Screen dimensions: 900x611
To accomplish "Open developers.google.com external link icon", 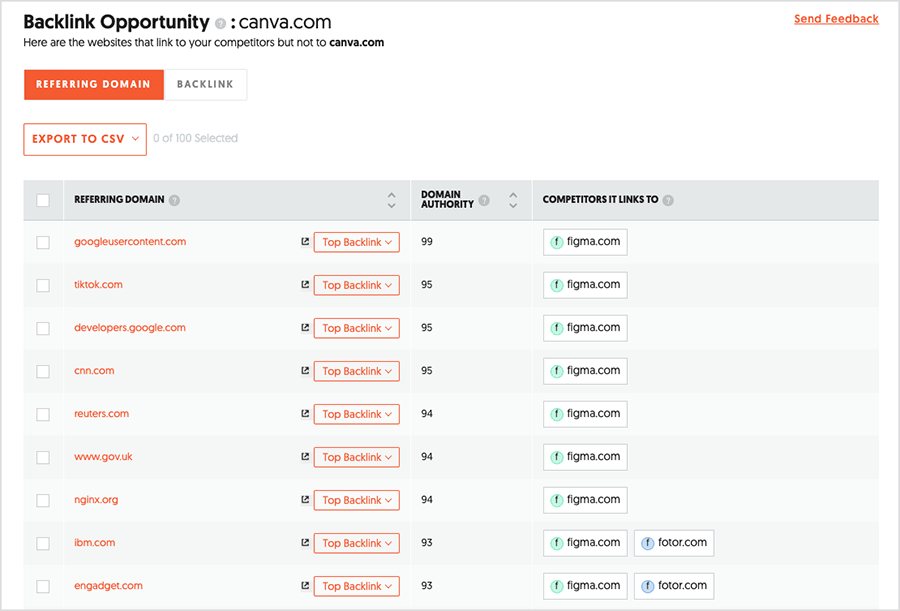I will (305, 328).
